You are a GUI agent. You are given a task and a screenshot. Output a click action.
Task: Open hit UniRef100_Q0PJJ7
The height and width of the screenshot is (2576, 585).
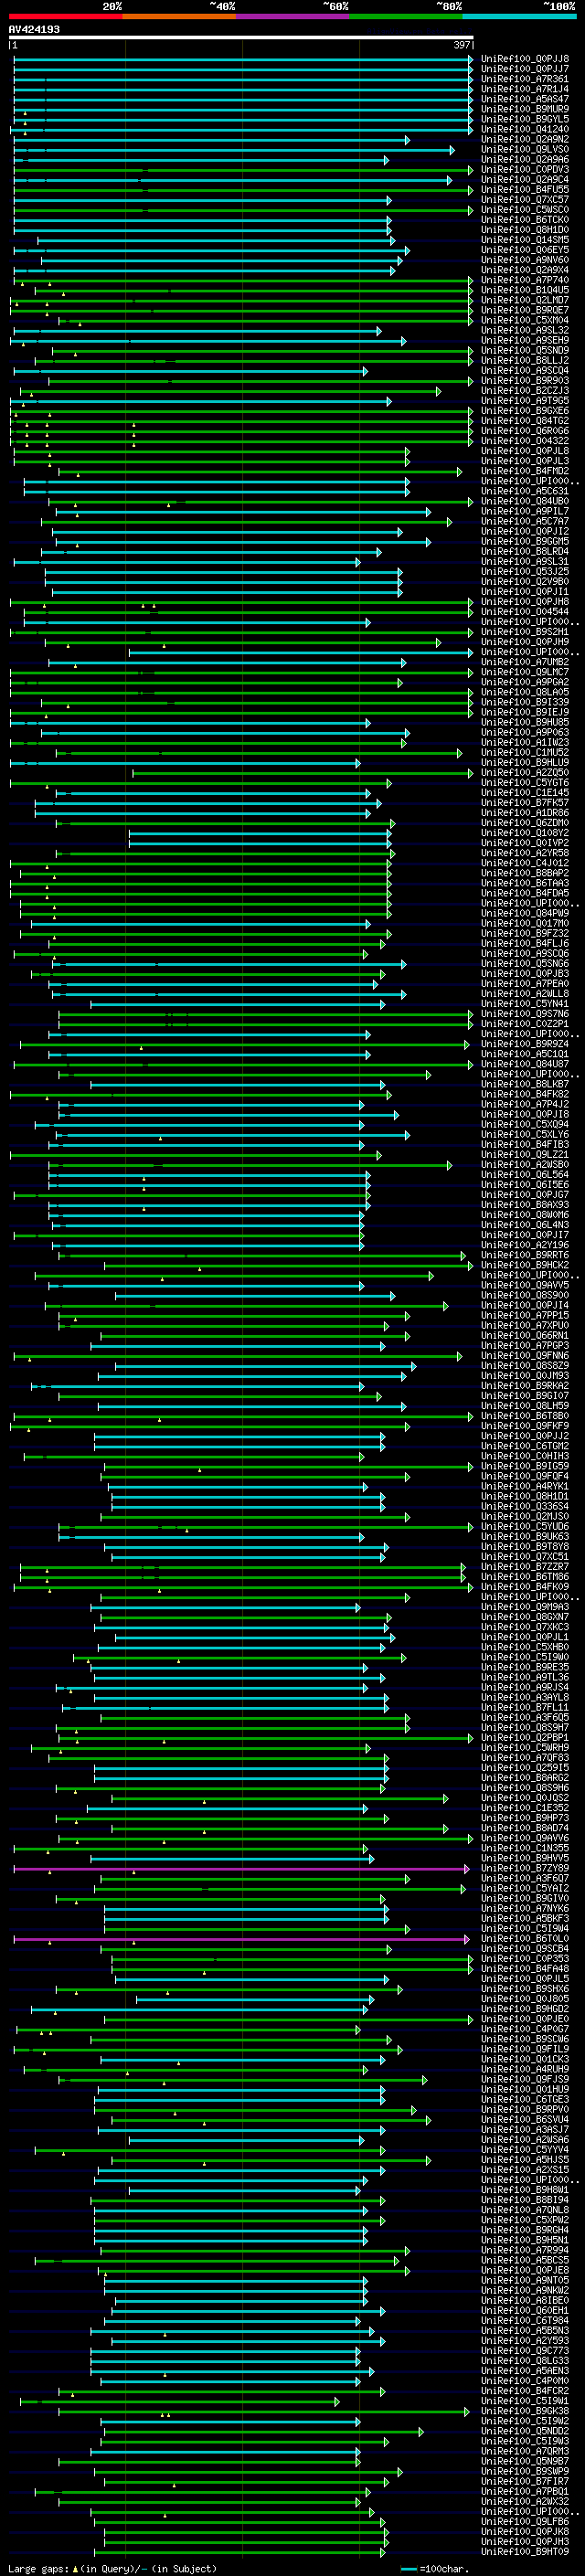coord(525,69)
